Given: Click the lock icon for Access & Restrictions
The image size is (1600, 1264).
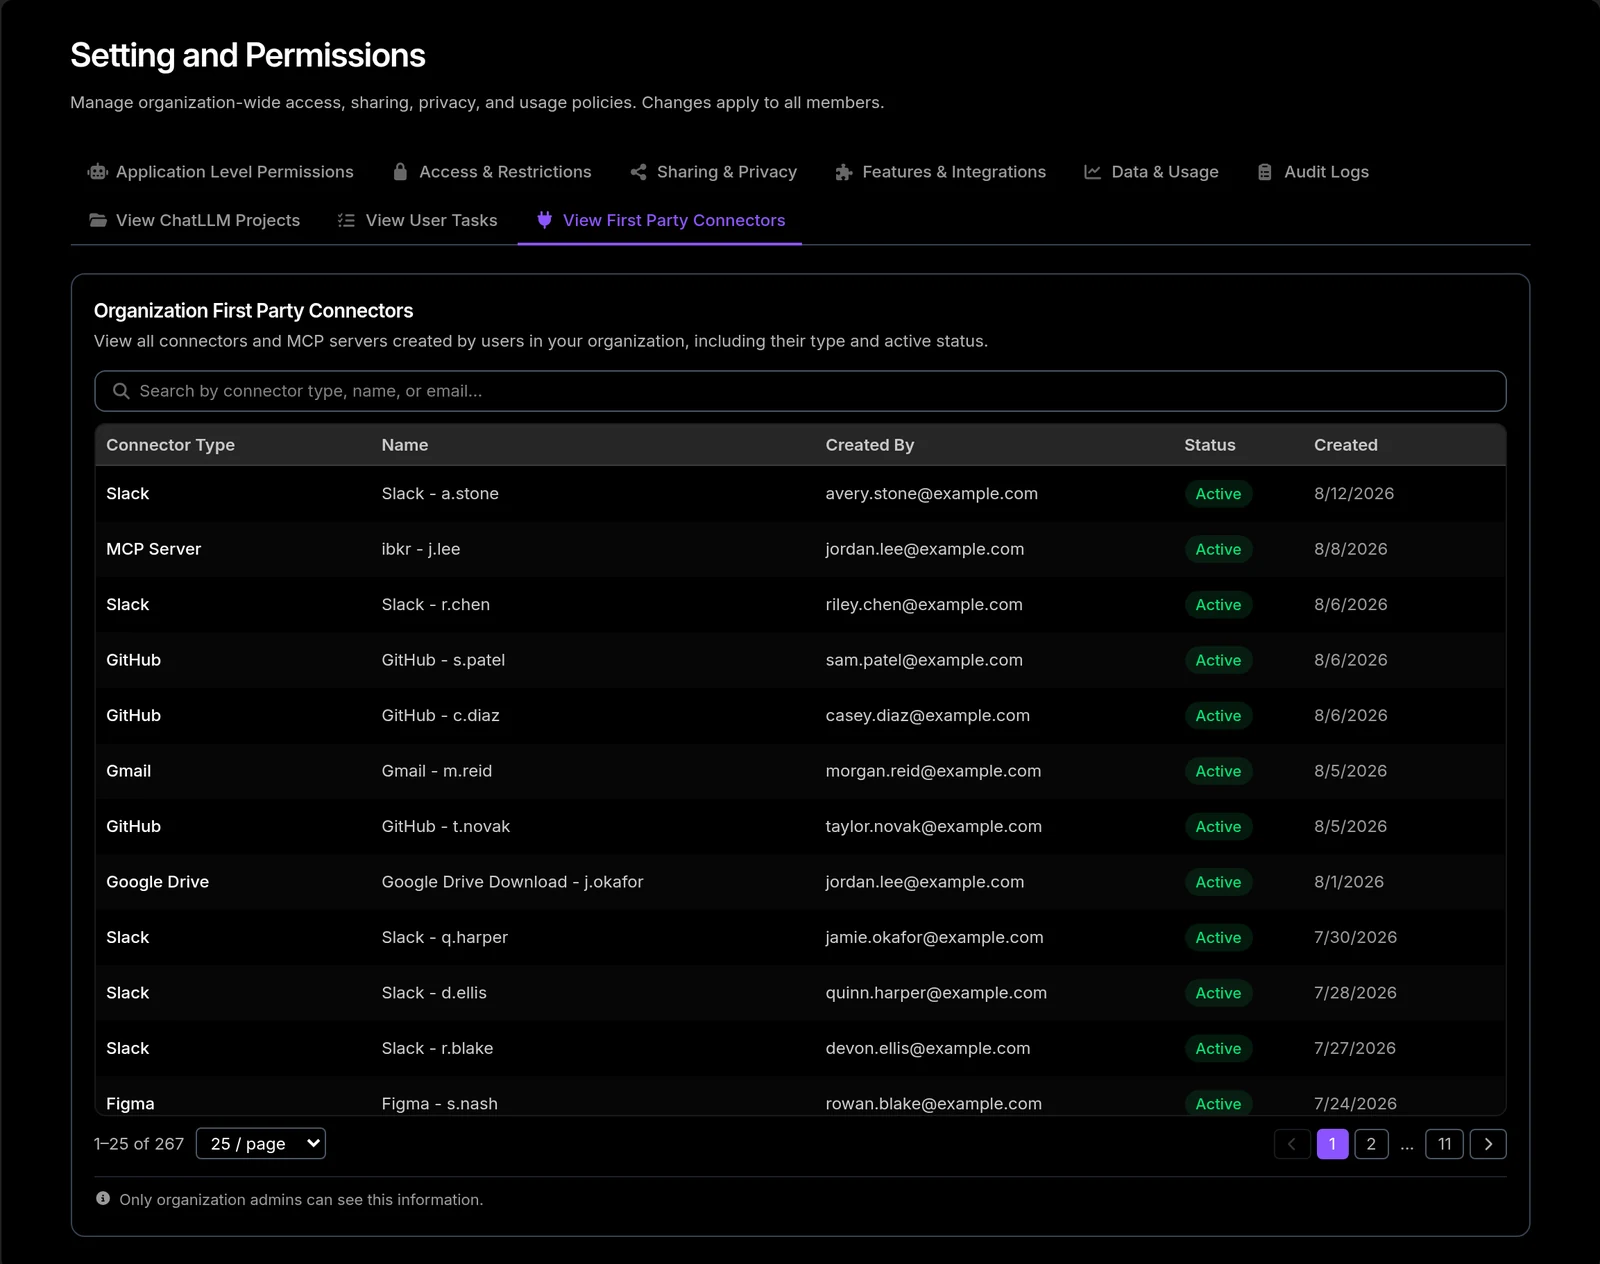Looking at the screenshot, I should click(400, 172).
